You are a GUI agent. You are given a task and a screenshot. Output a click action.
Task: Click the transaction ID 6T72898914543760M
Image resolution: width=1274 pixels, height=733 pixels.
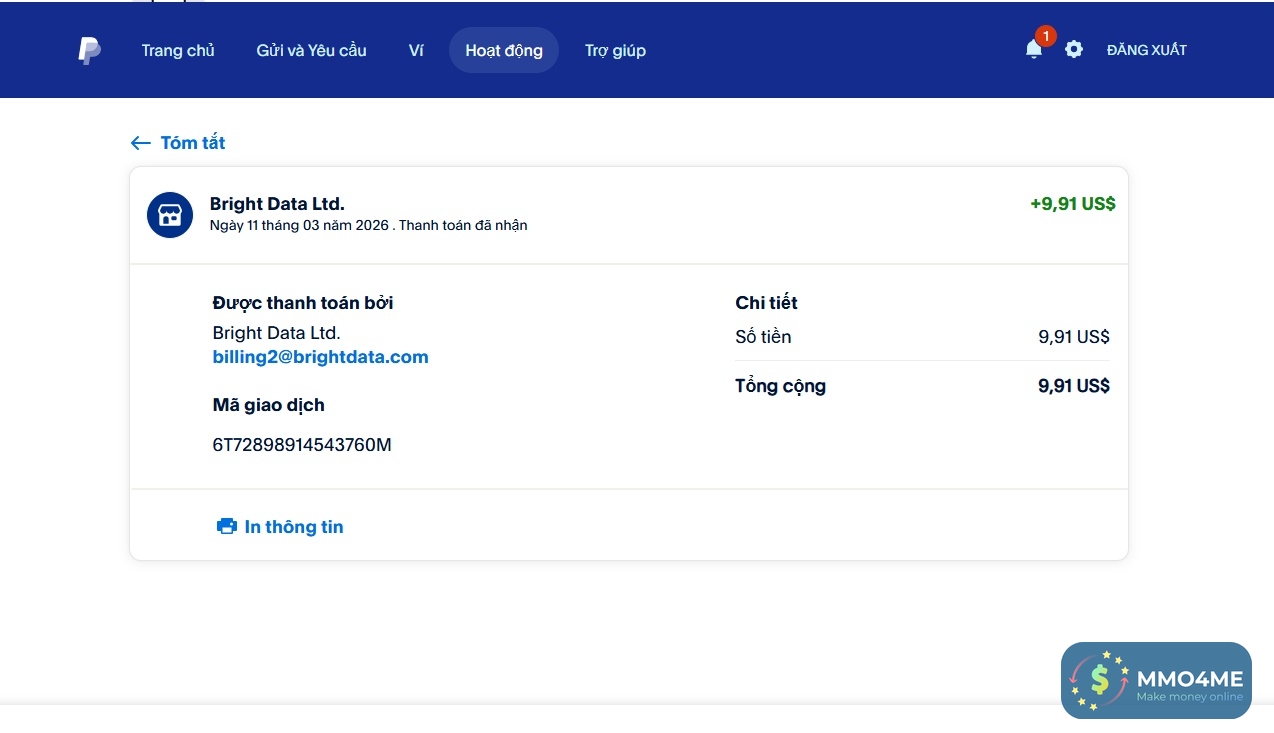(x=302, y=445)
